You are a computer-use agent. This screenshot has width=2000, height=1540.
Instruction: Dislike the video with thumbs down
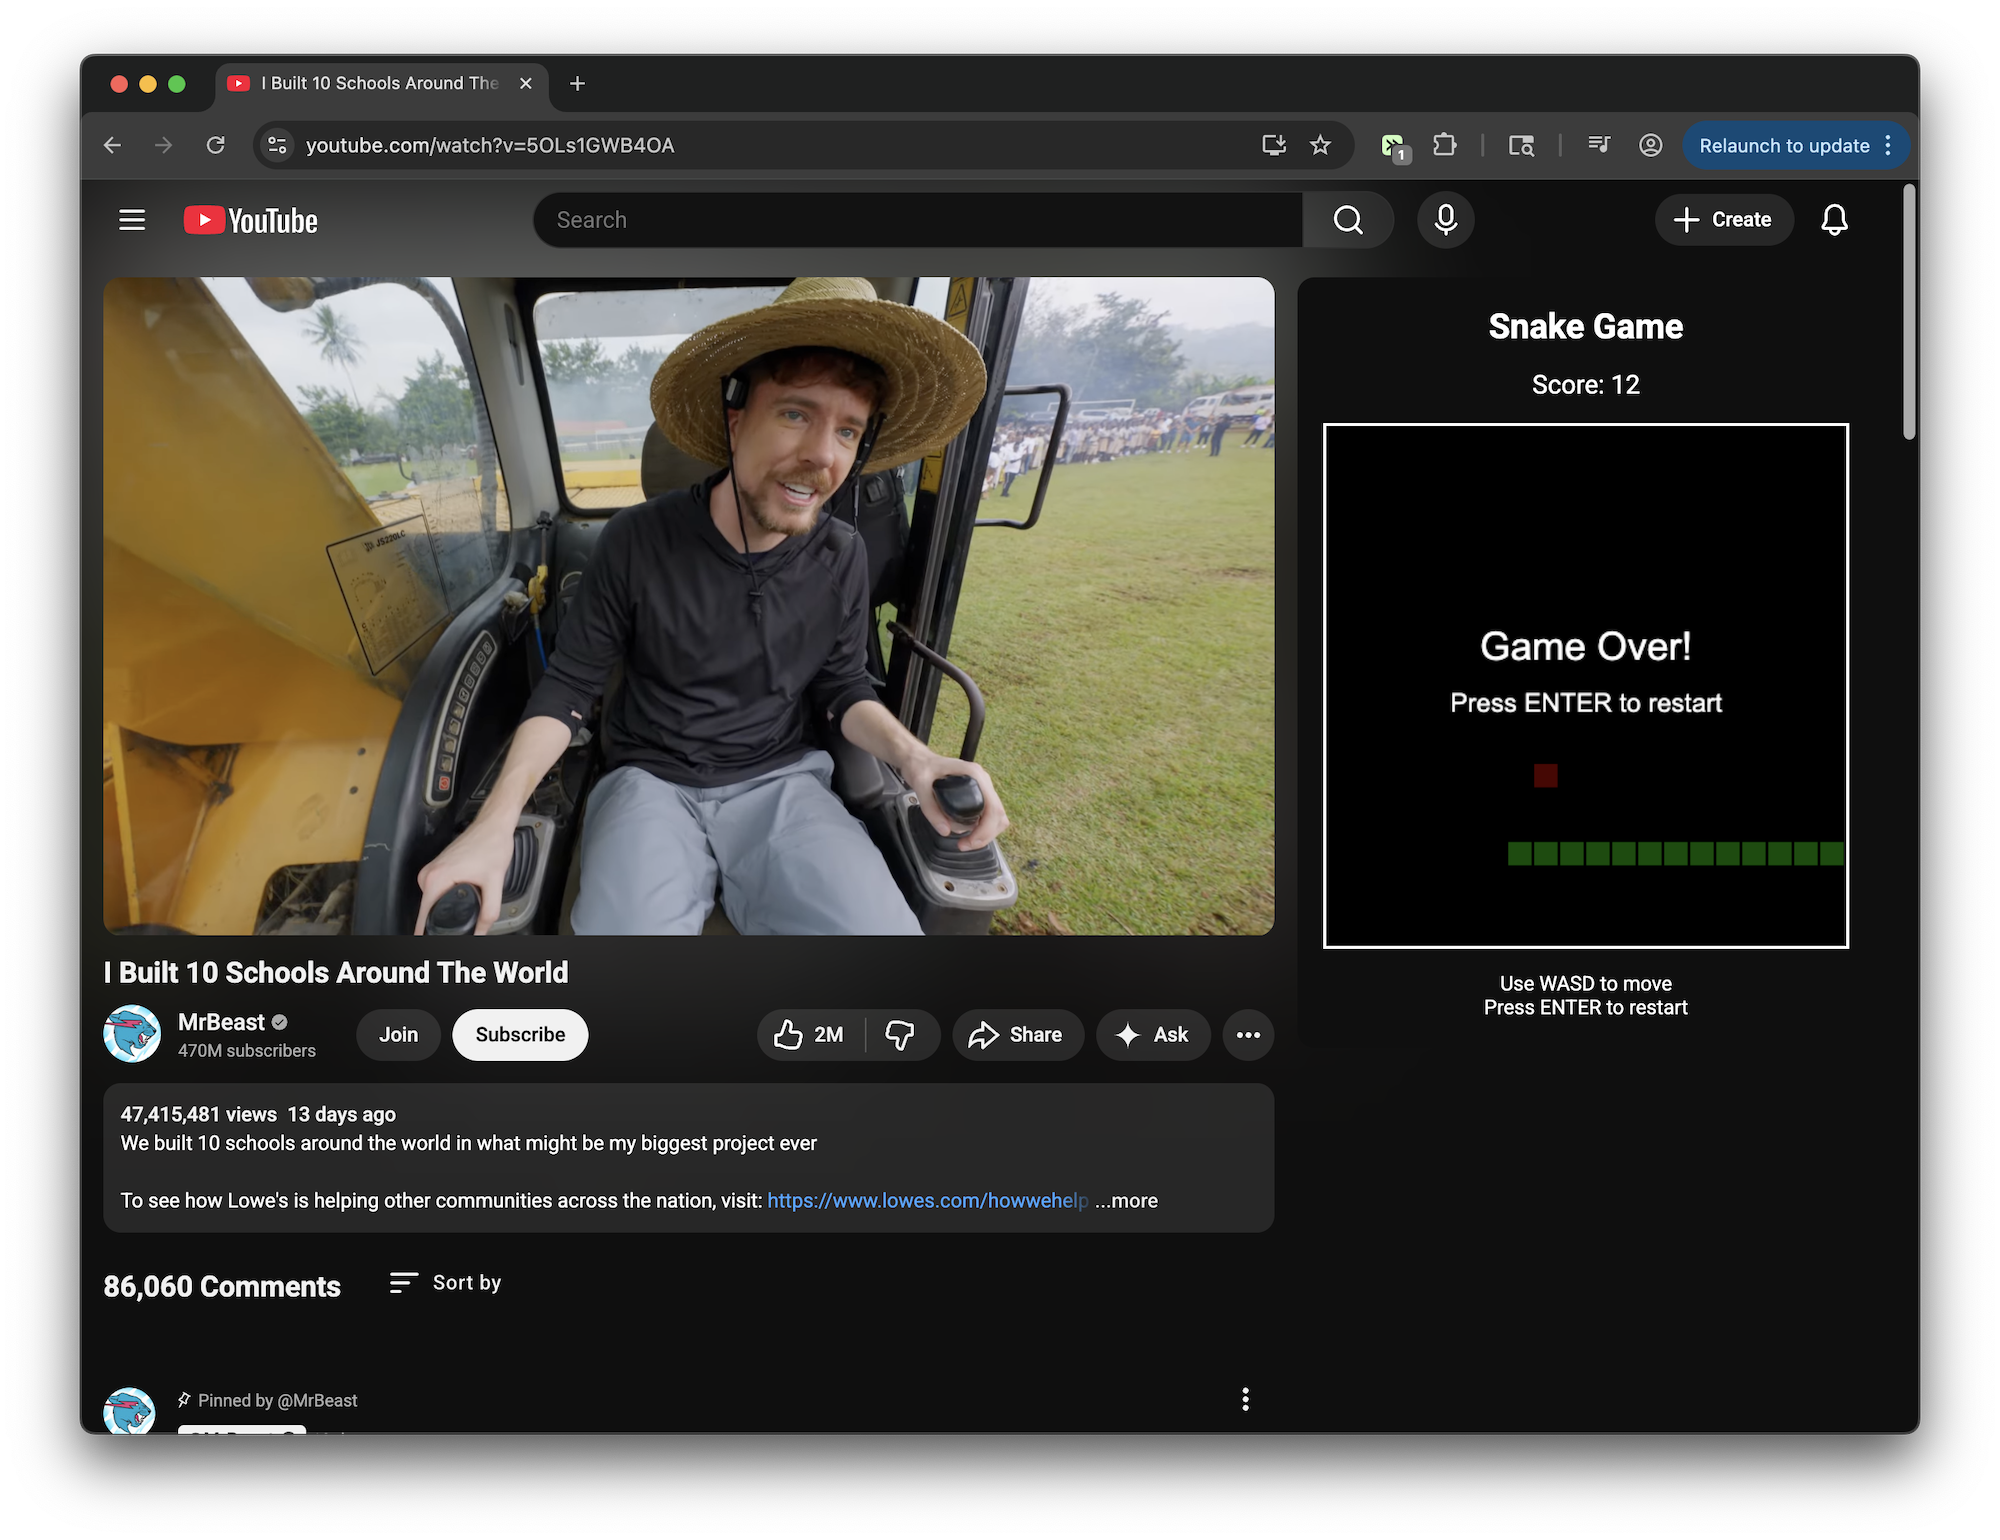(x=900, y=1035)
